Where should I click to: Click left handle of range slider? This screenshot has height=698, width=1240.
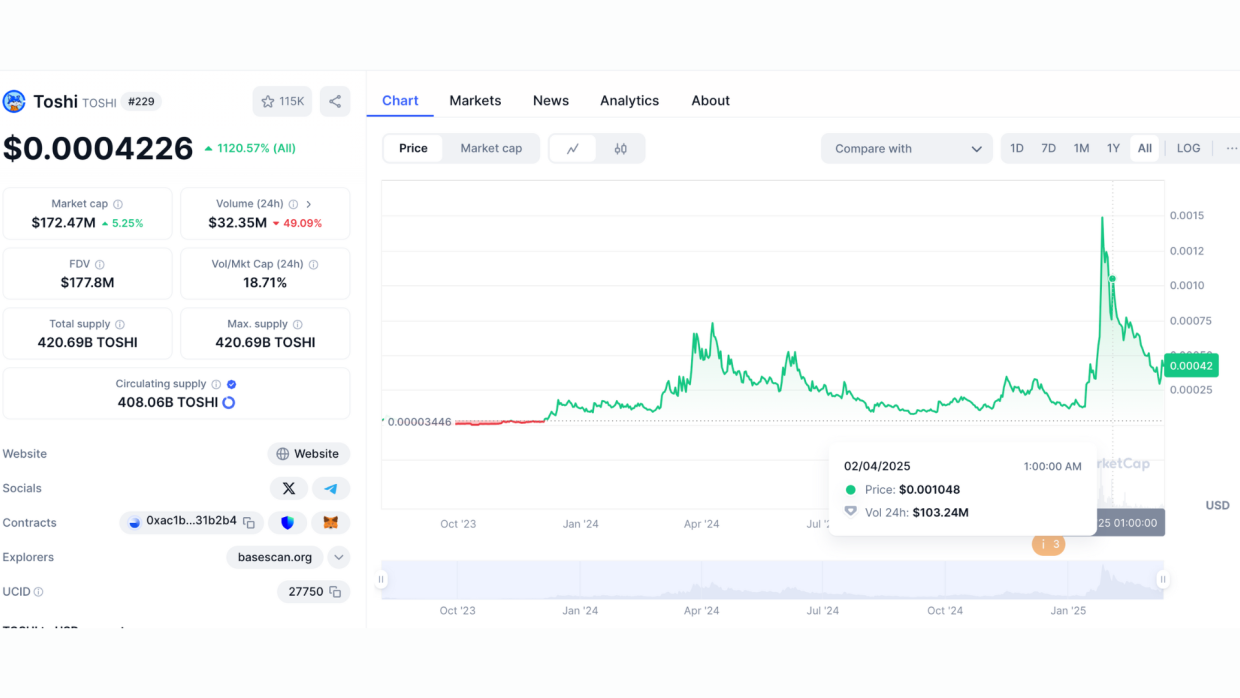point(381,579)
